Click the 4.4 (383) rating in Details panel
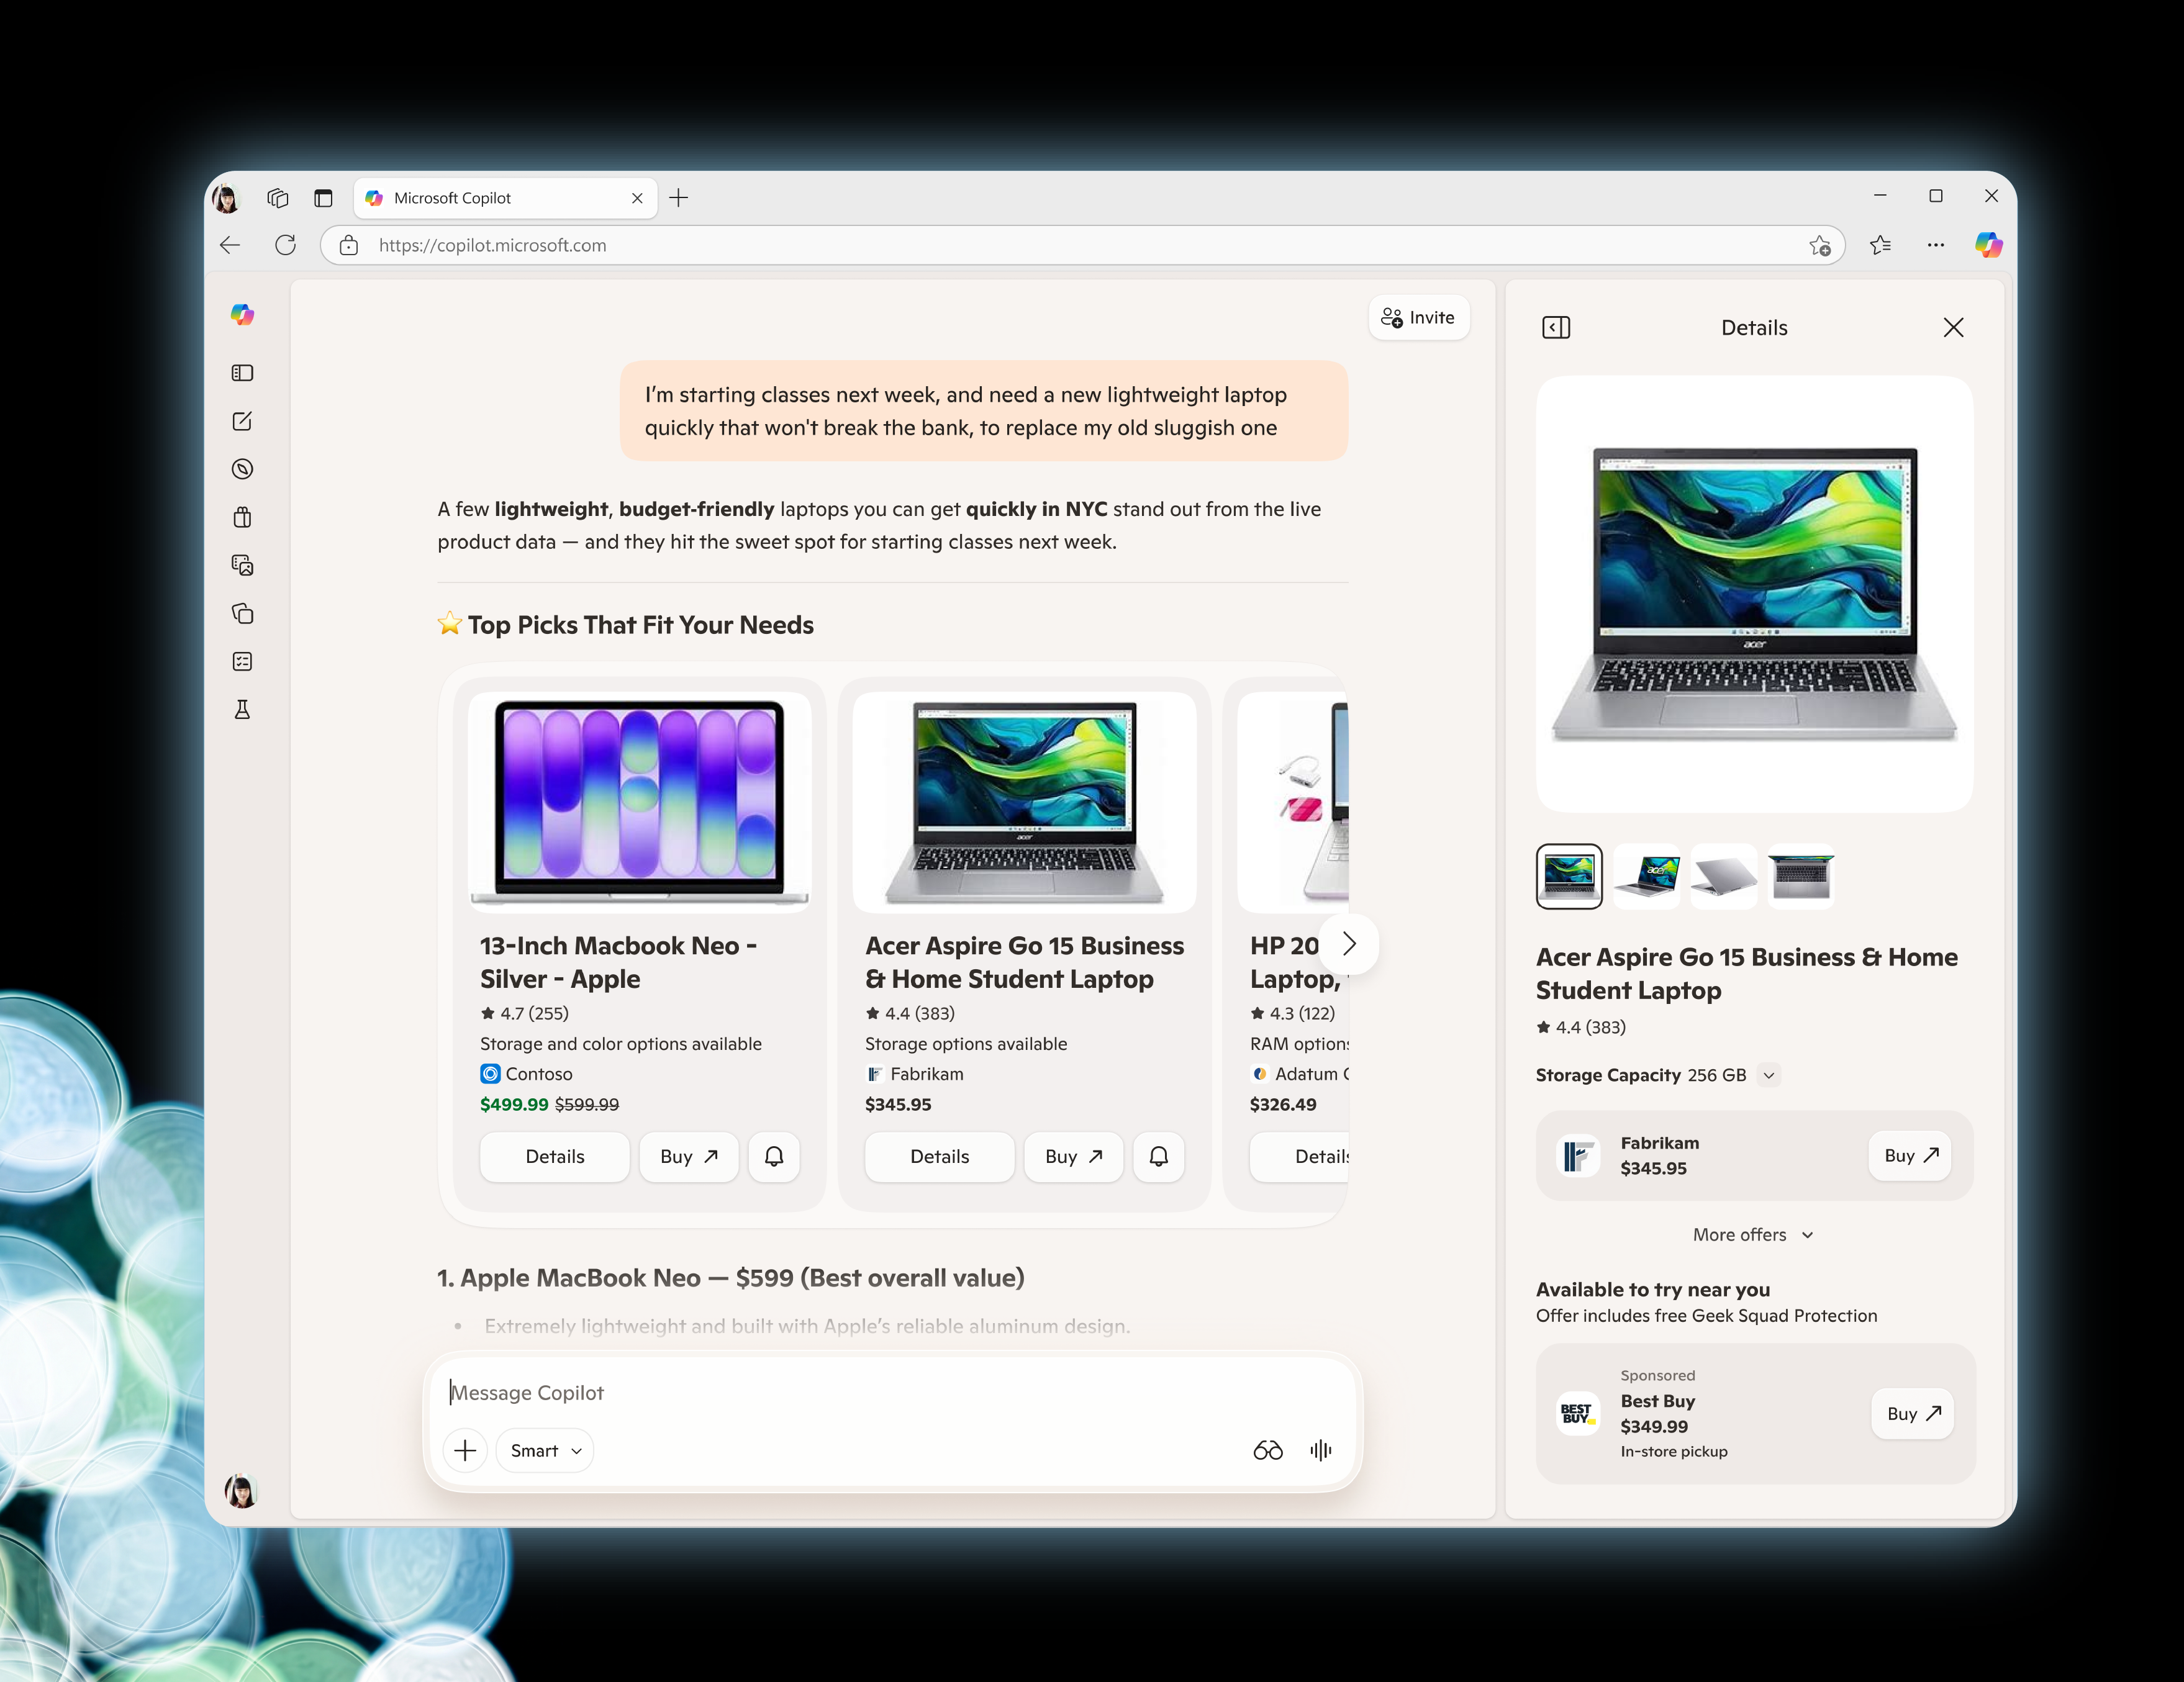This screenshot has height=1682, width=2184. tap(1590, 1027)
